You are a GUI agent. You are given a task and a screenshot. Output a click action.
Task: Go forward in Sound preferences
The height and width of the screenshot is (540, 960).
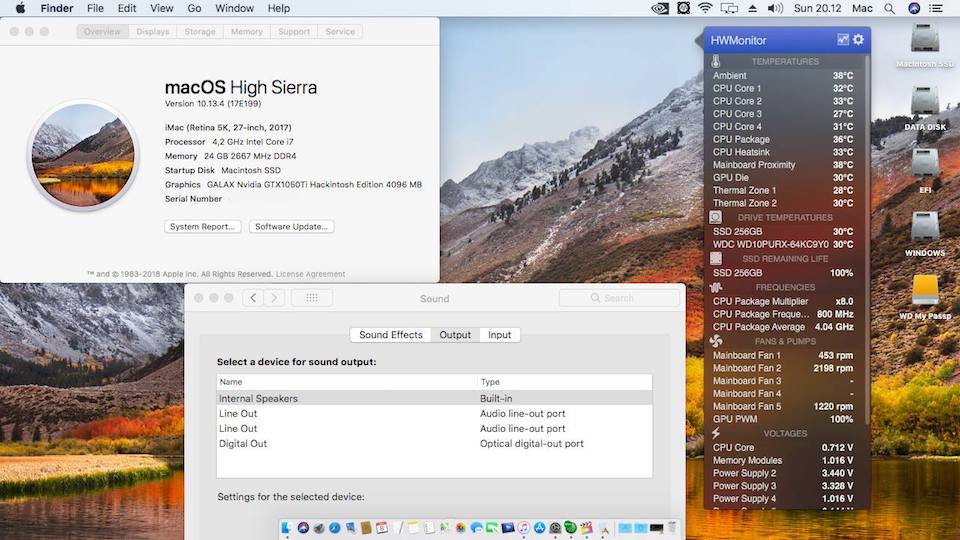(x=274, y=298)
